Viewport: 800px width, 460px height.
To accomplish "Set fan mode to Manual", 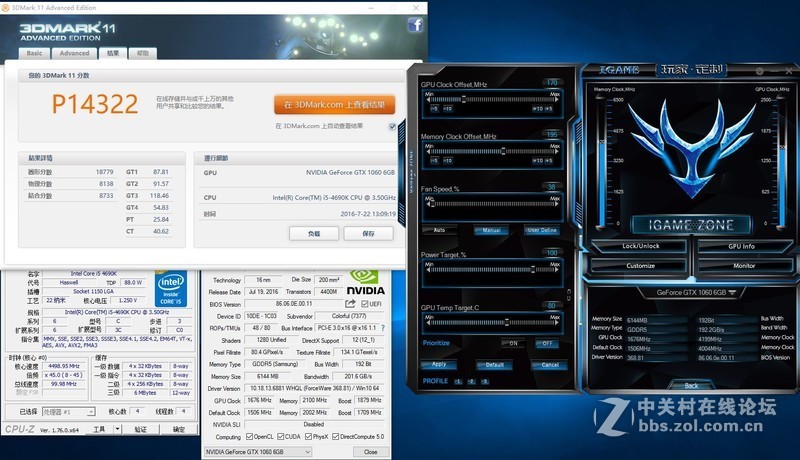I will click(491, 231).
